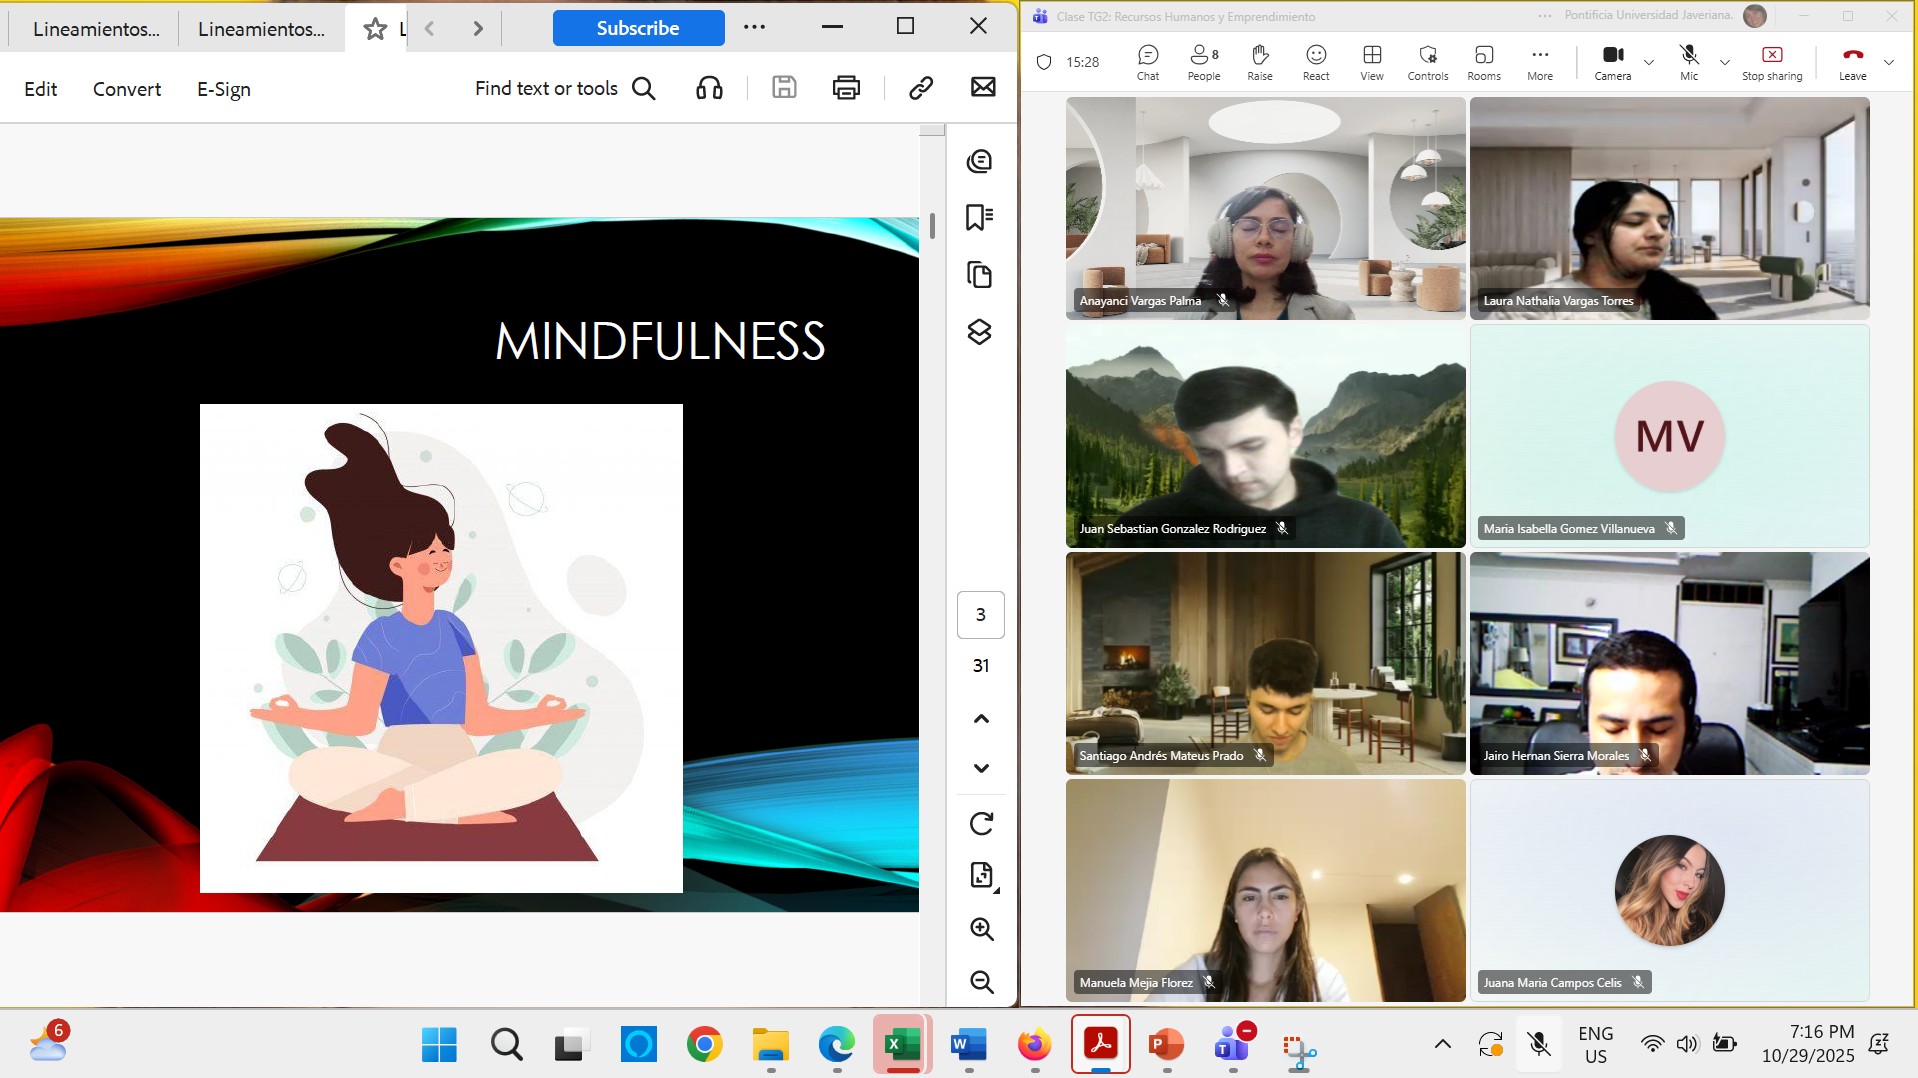Open the PDF bookmarks panel
The width and height of the screenshot is (1918, 1078).
tap(979, 217)
